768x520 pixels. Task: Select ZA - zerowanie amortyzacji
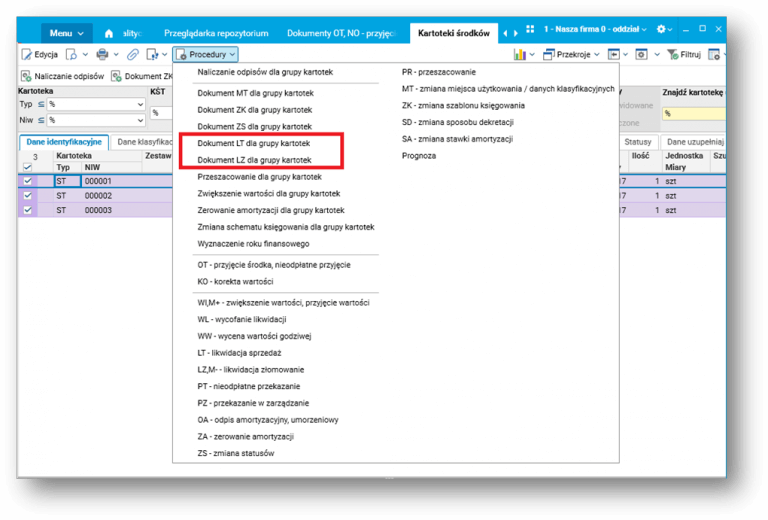tap(245, 437)
